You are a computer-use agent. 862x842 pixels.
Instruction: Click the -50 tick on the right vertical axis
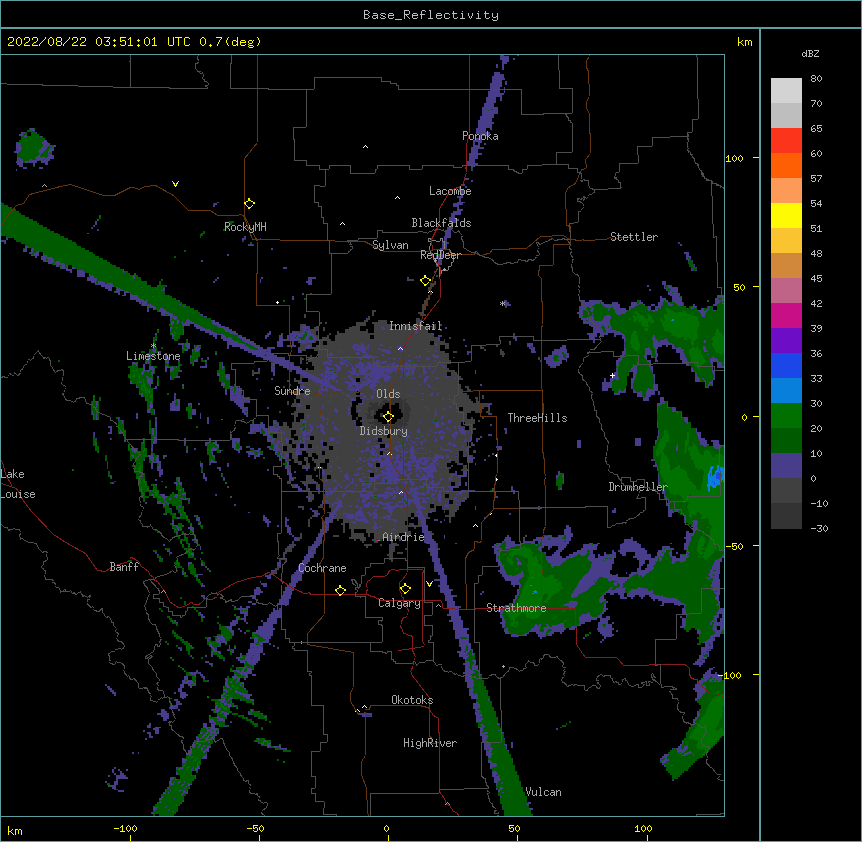(734, 546)
